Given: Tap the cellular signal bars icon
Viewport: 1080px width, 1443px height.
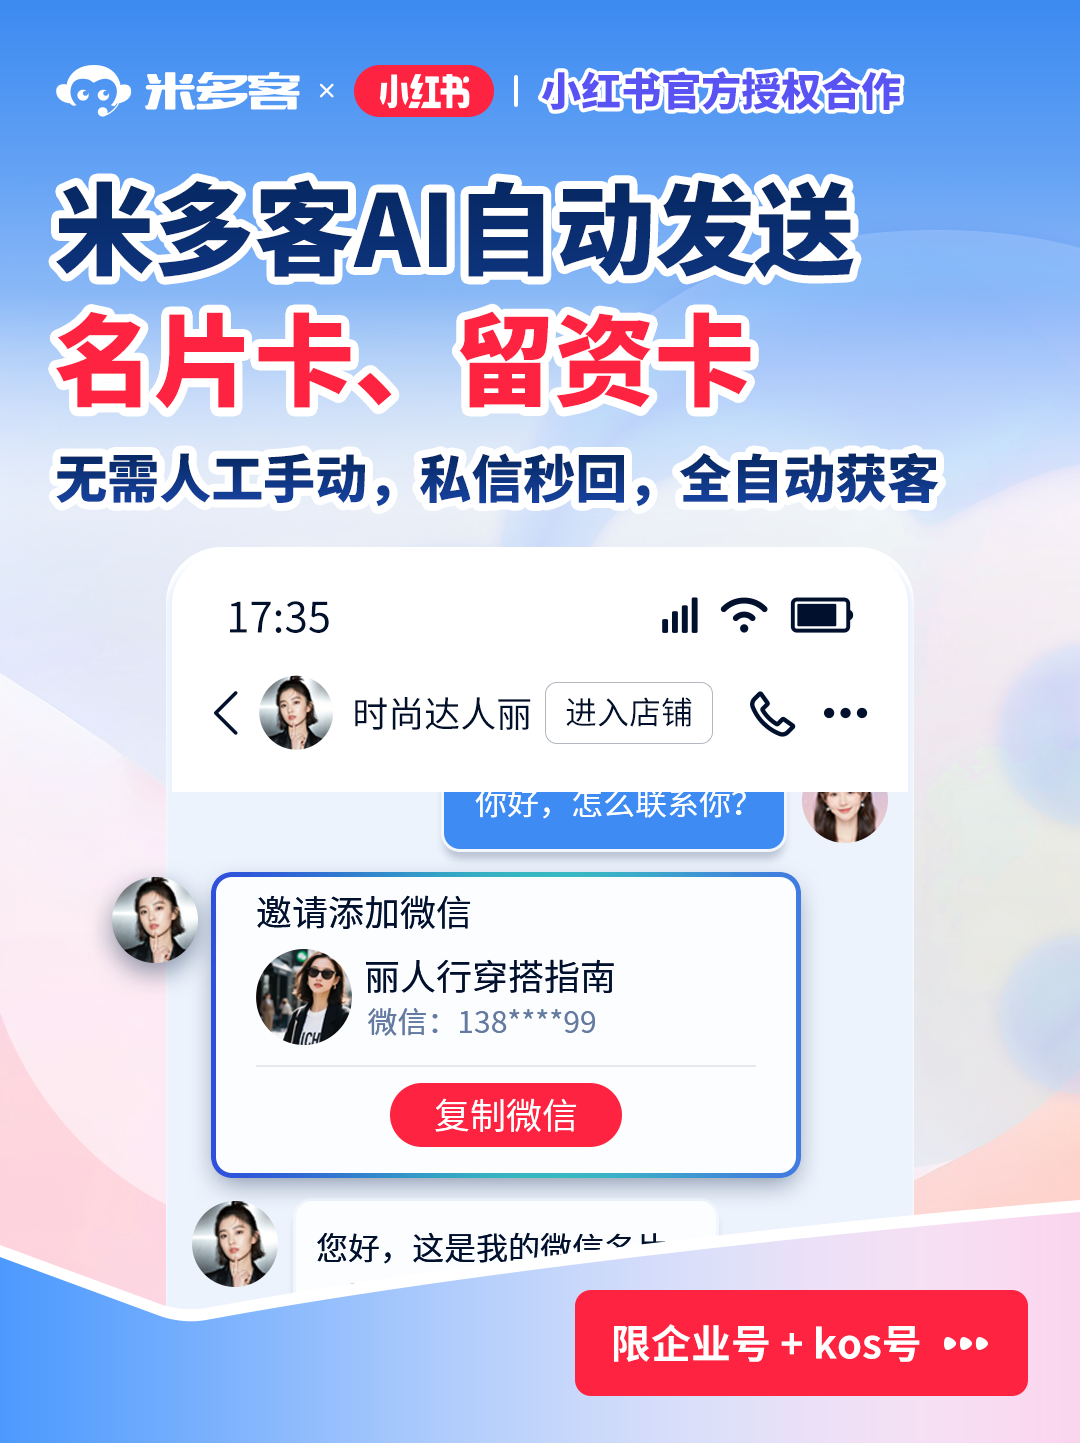Looking at the screenshot, I should pyautogui.click(x=680, y=616).
